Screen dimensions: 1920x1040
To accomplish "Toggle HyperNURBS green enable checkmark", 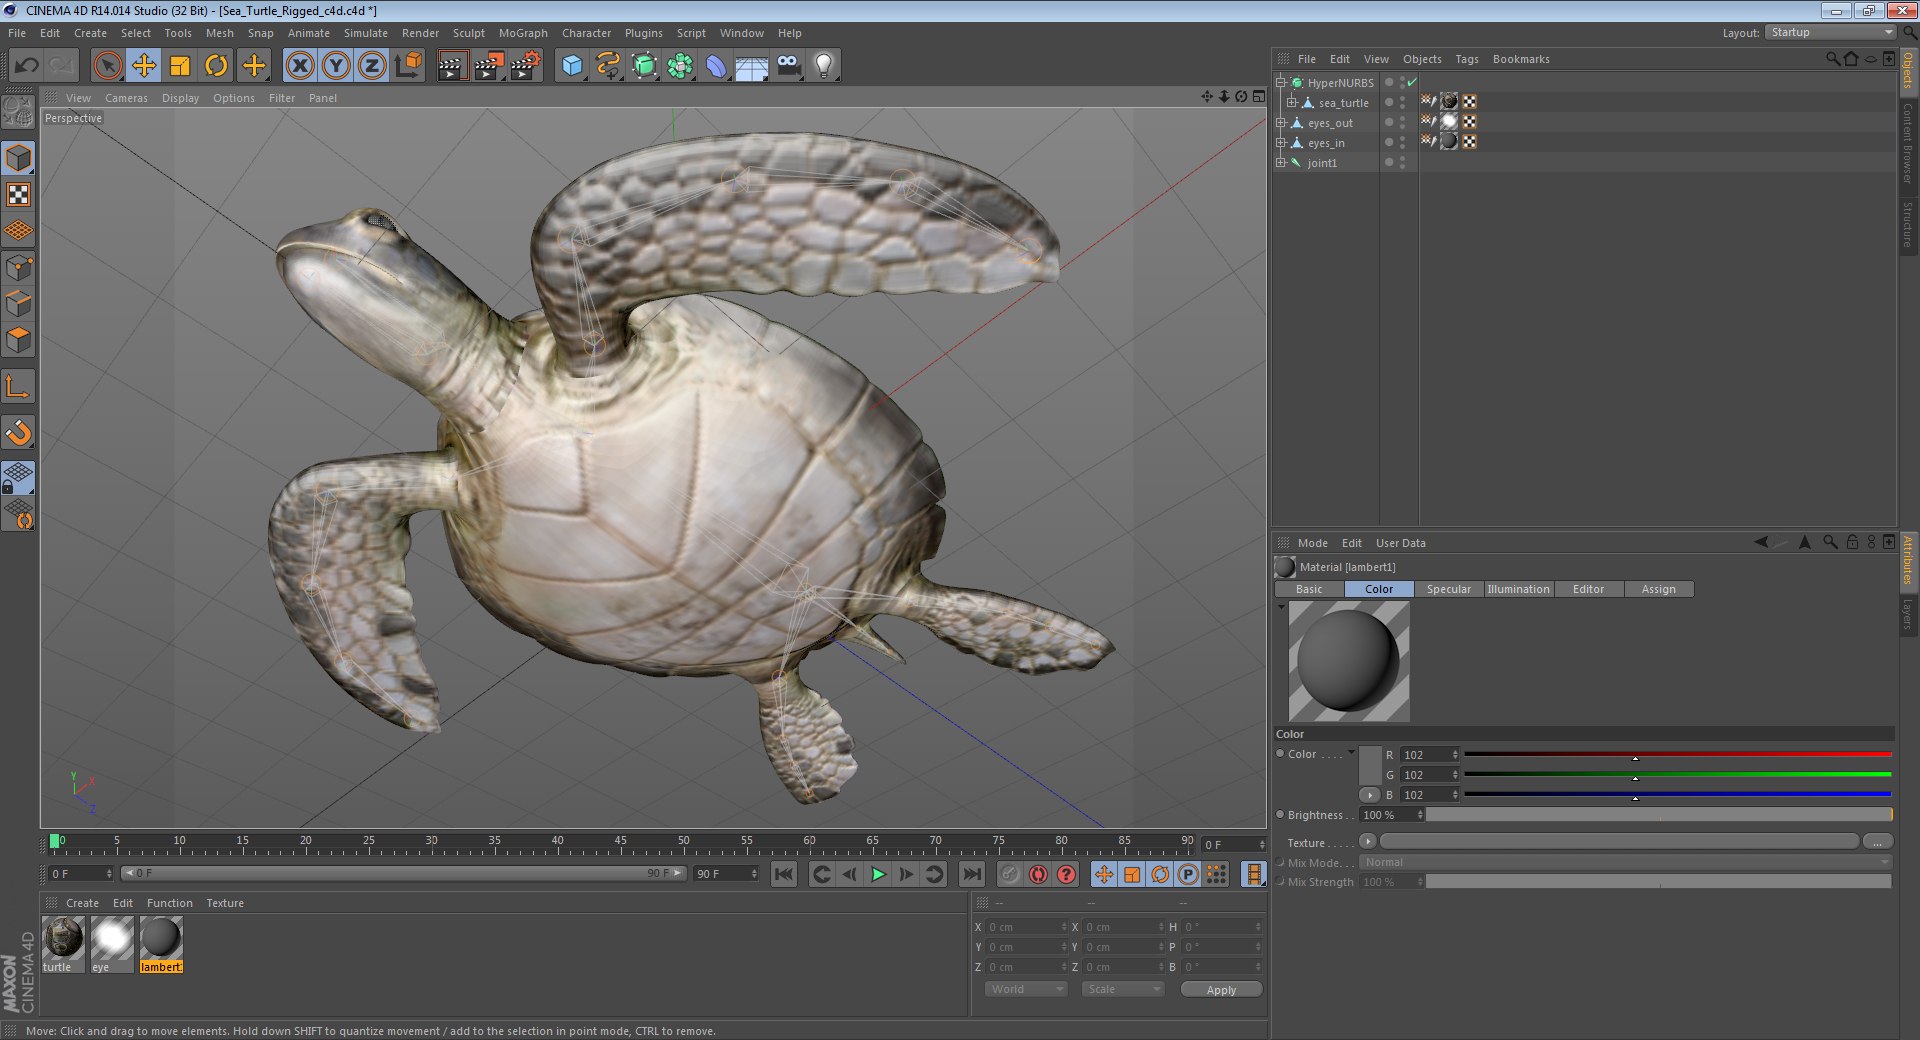I will (x=1412, y=82).
